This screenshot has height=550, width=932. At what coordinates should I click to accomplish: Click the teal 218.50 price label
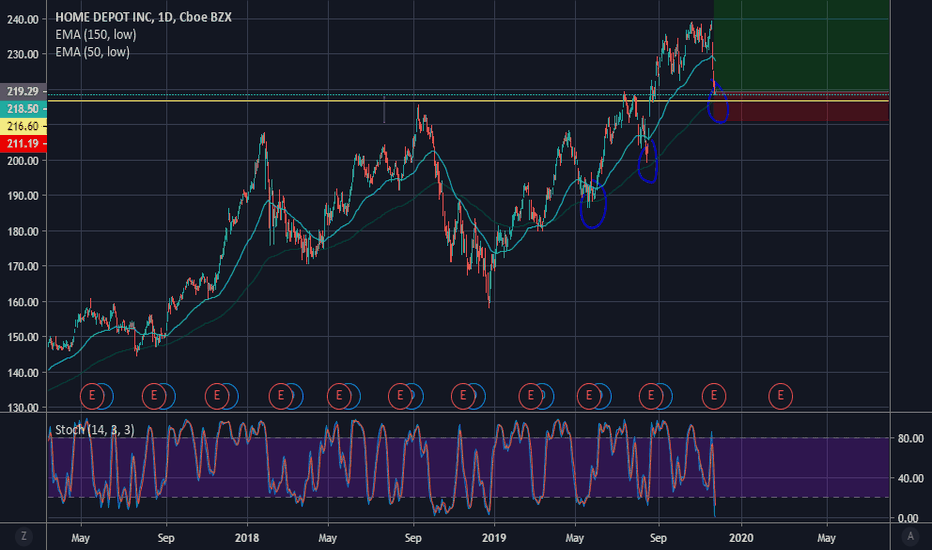(x=23, y=109)
